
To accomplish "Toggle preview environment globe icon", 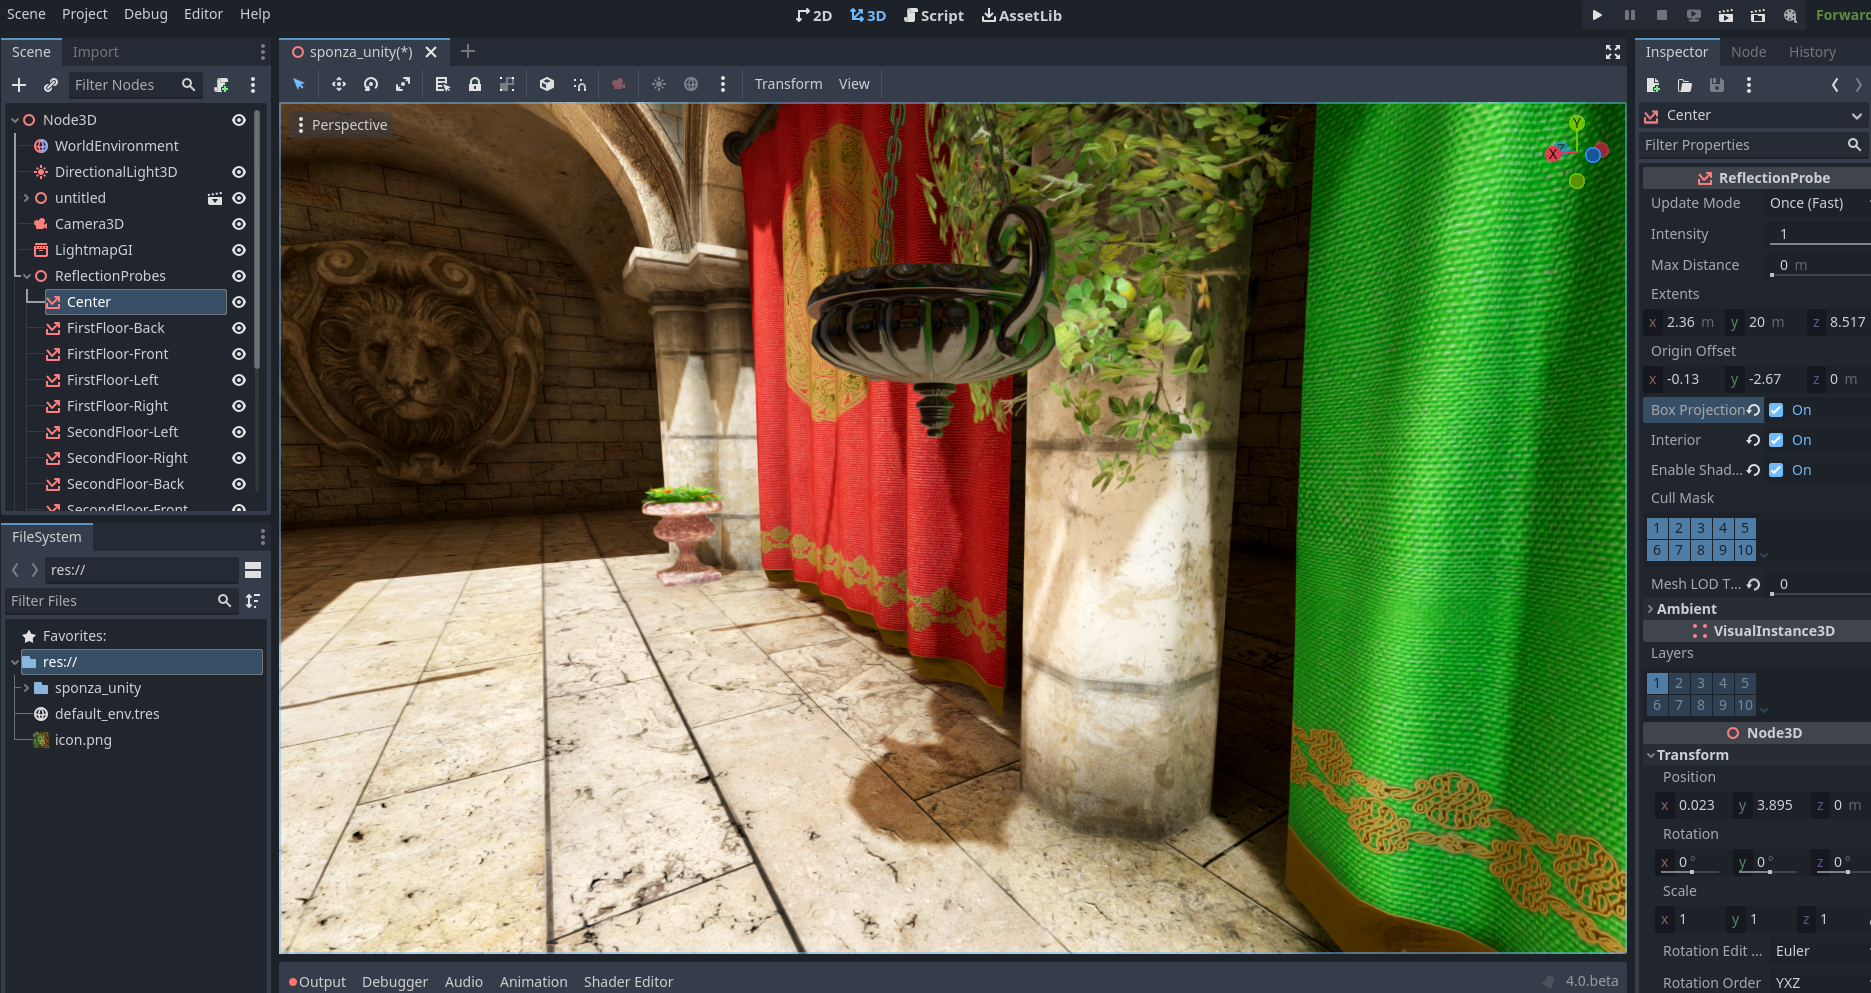I will [x=691, y=84].
